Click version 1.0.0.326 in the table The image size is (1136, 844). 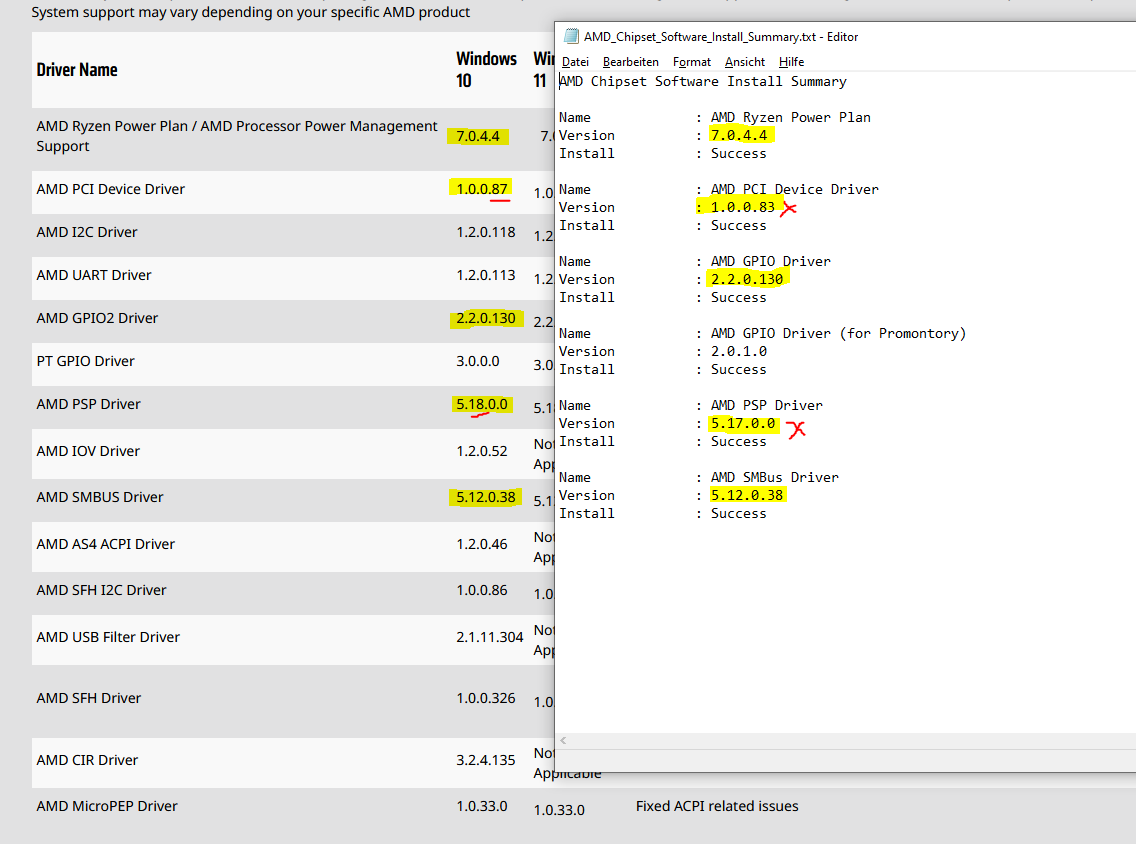[485, 698]
